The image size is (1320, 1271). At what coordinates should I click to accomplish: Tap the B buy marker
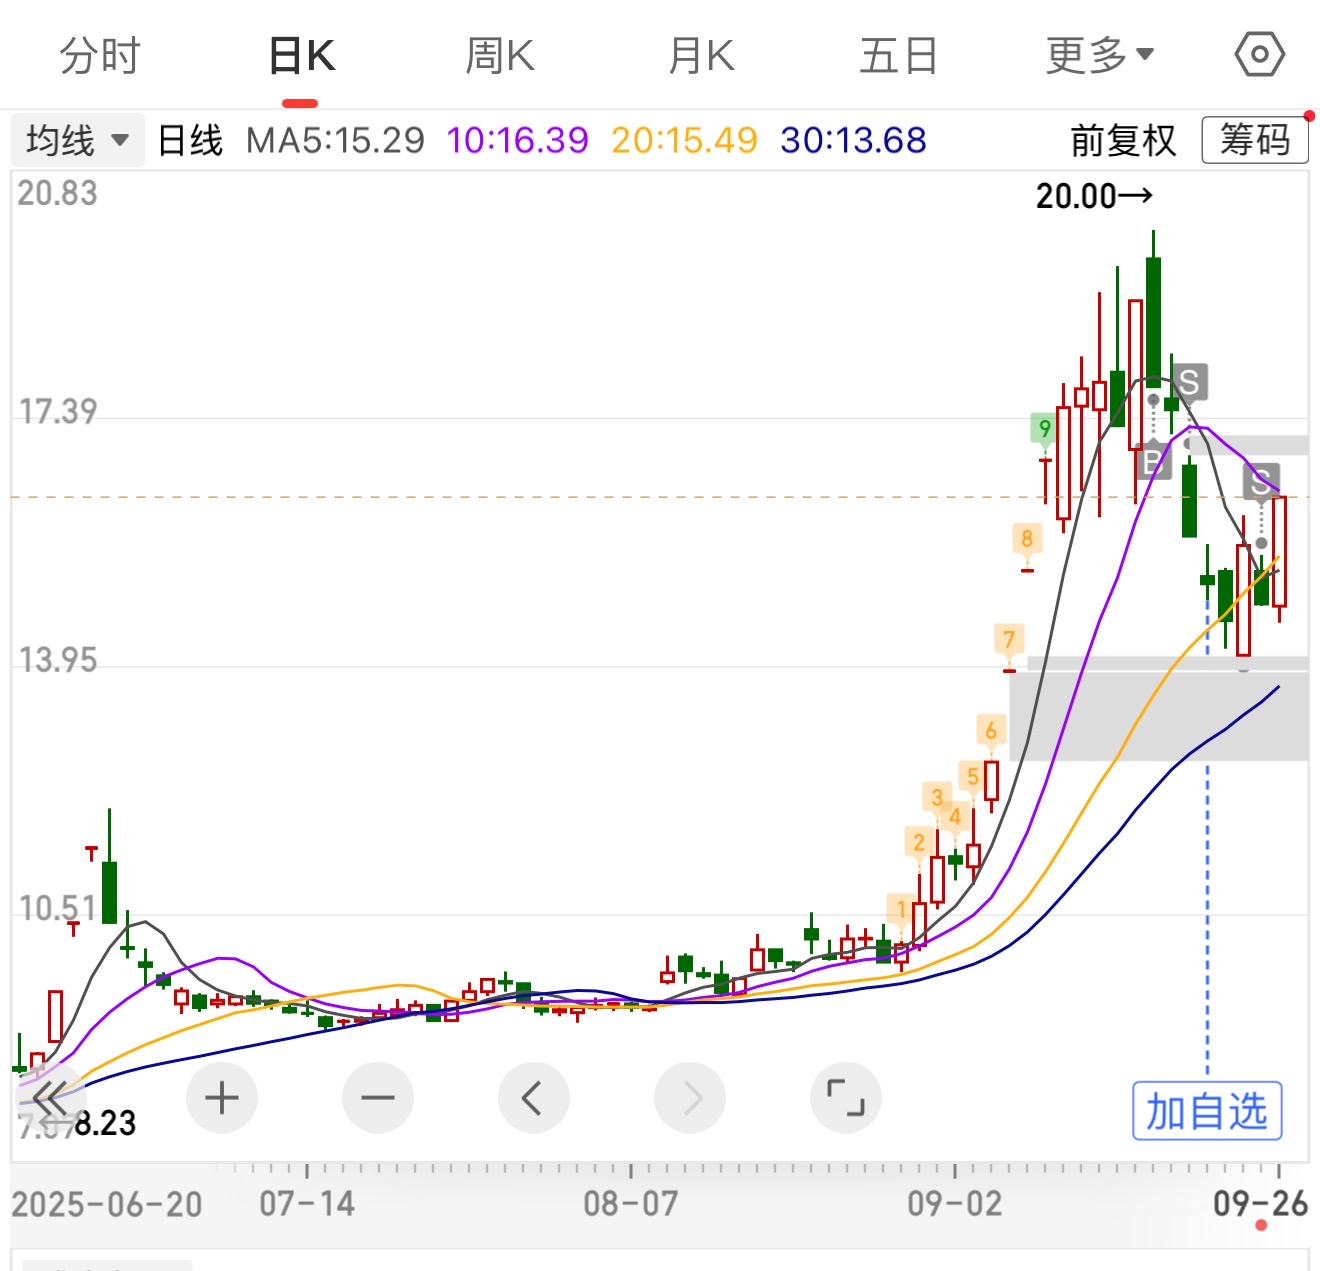click(x=1152, y=462)
